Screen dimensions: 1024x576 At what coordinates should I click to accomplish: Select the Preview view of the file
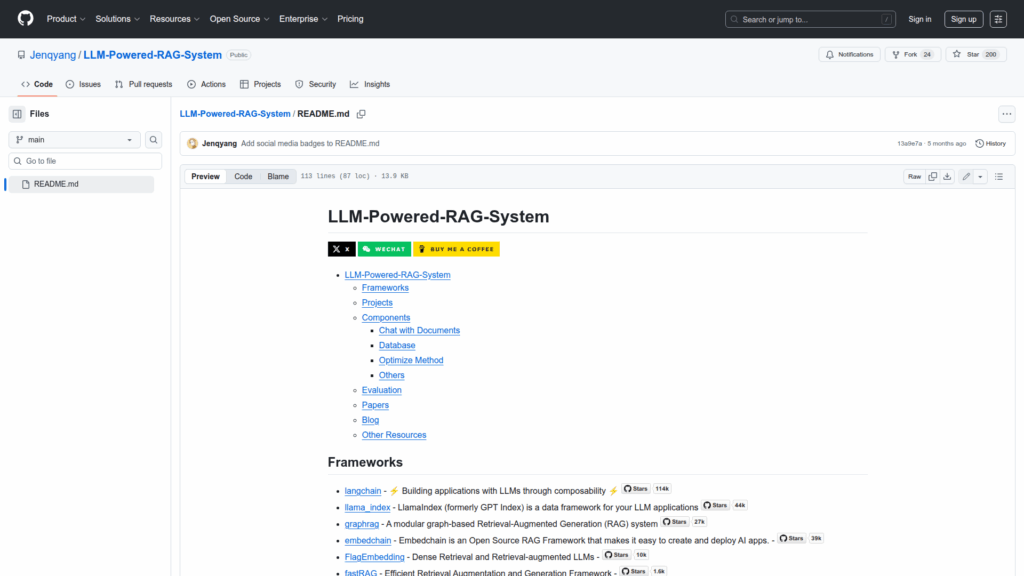pyautogui.click(x=206, y=176)
